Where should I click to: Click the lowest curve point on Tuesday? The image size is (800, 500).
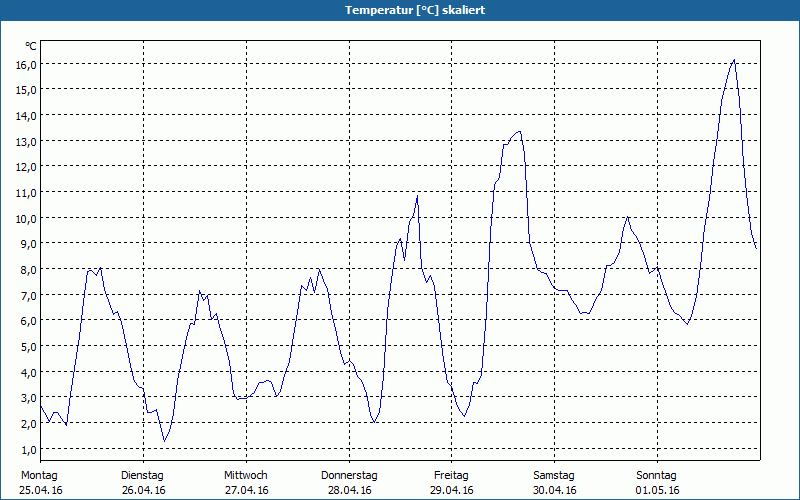click(164, 440)
